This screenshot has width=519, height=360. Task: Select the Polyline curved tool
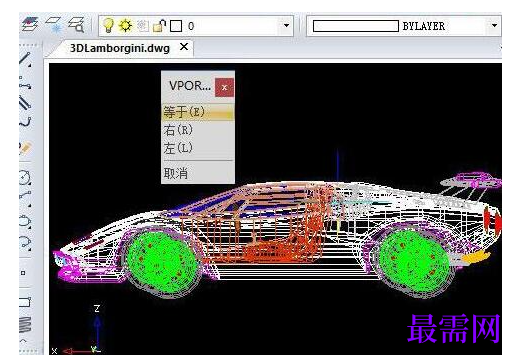[x=25, y=122]
